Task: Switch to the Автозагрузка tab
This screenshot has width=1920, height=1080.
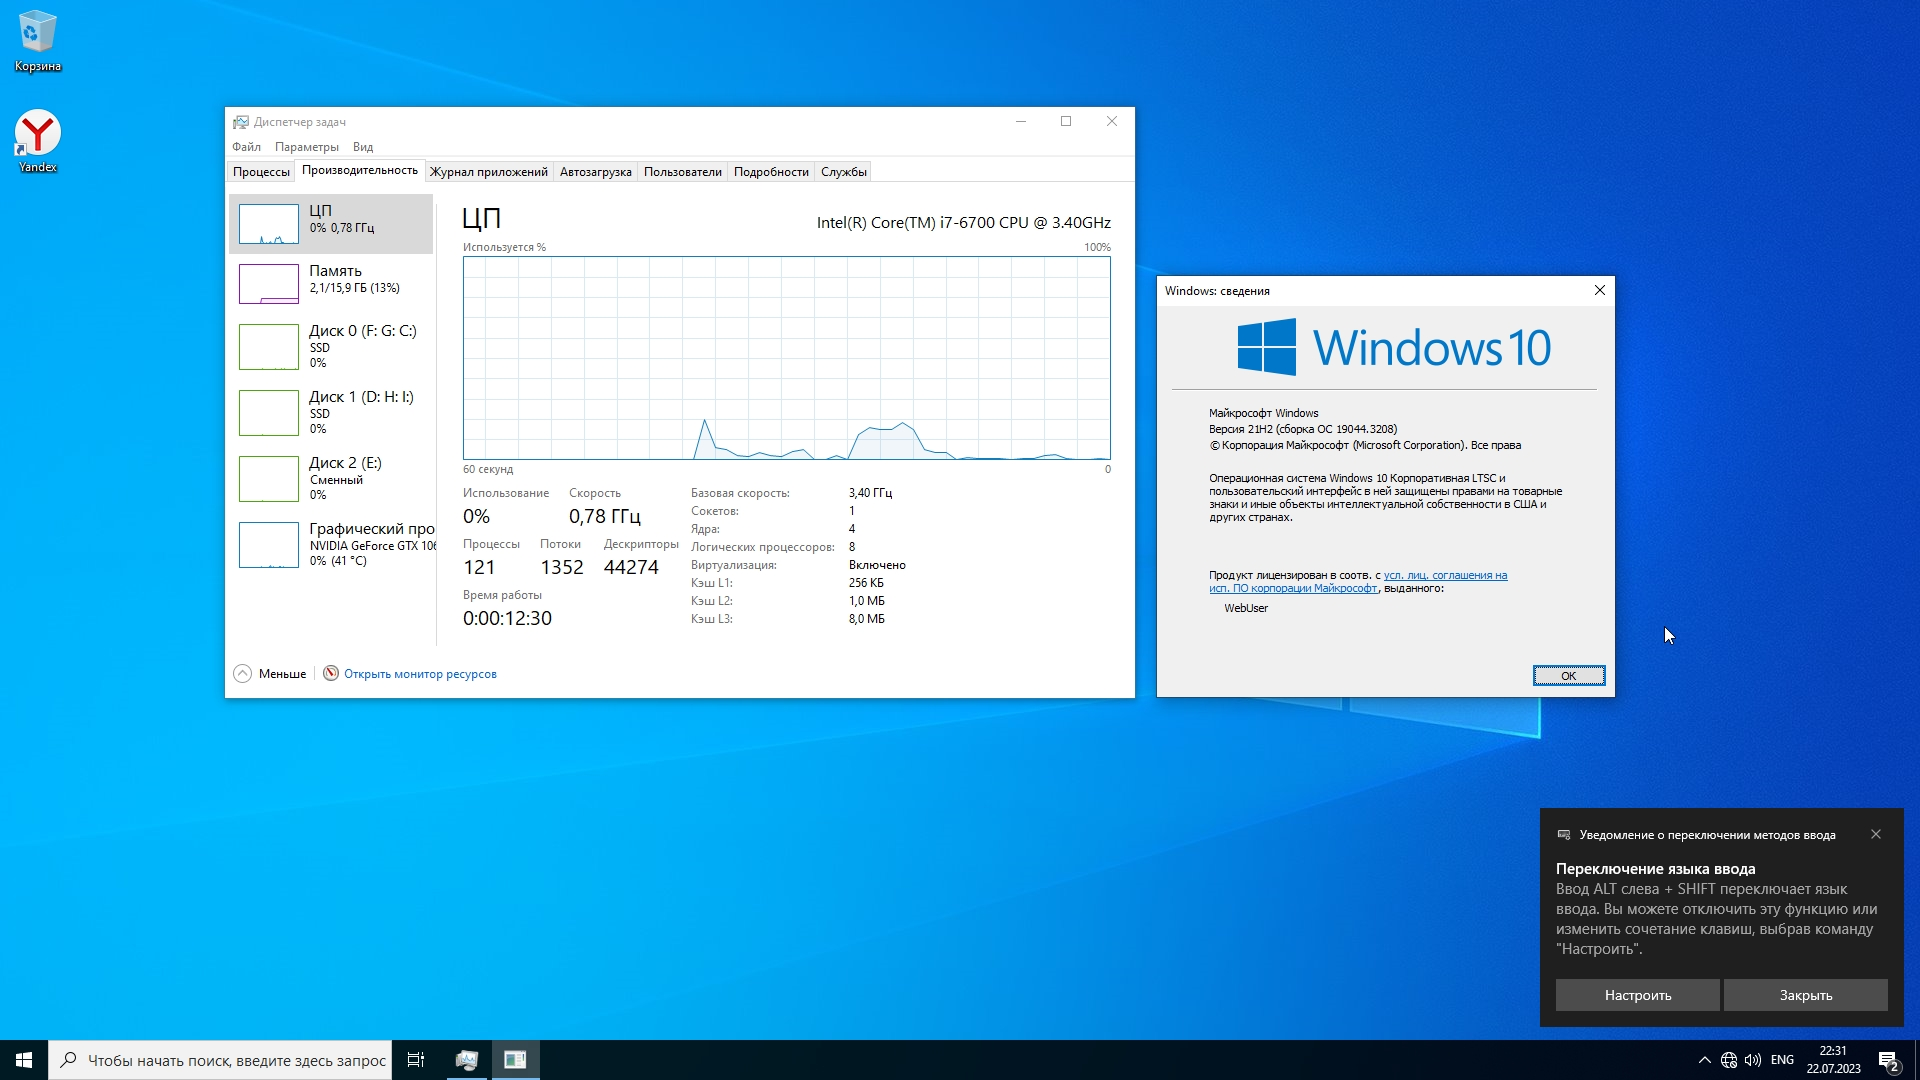Action: [x=595, y=172]
